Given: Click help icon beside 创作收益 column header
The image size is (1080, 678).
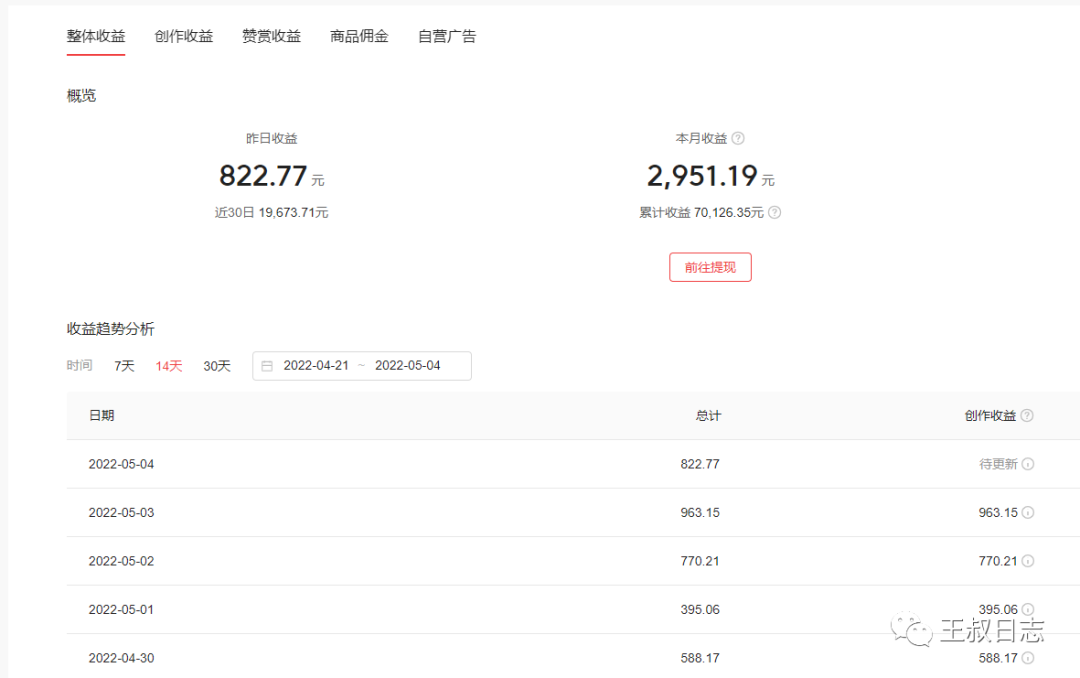Looking at the screenshot, I should 1027,415.
